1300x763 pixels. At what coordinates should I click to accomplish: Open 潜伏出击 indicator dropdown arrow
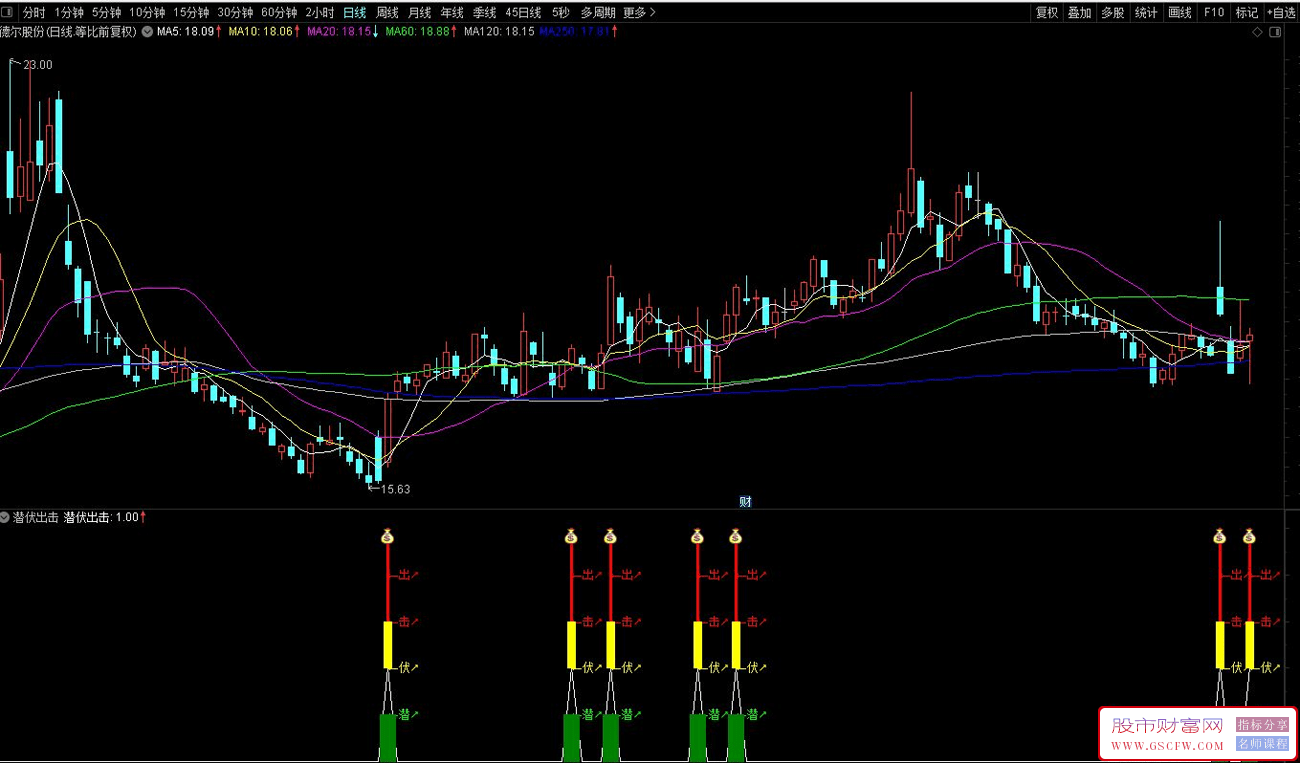[x=5, y=517]
